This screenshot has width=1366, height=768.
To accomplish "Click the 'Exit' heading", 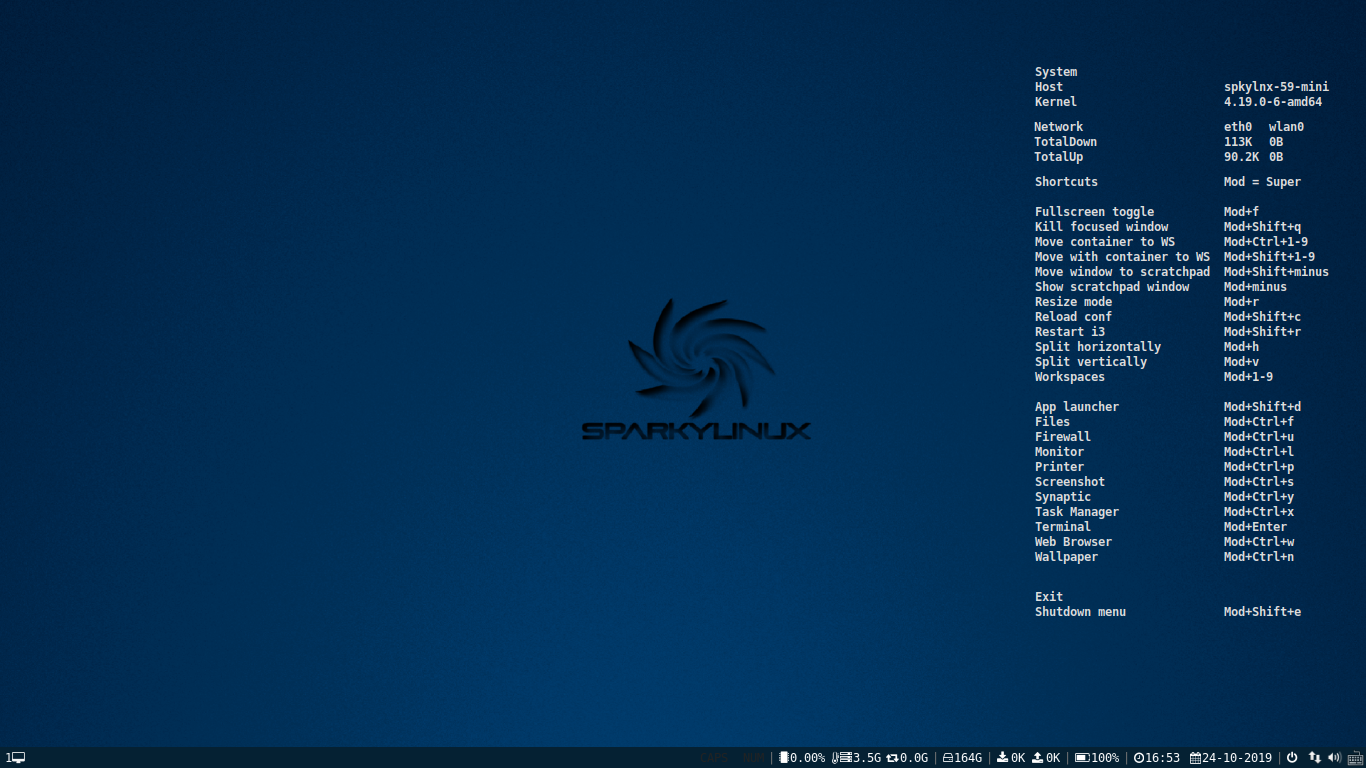I will [x=1049, y=597].
